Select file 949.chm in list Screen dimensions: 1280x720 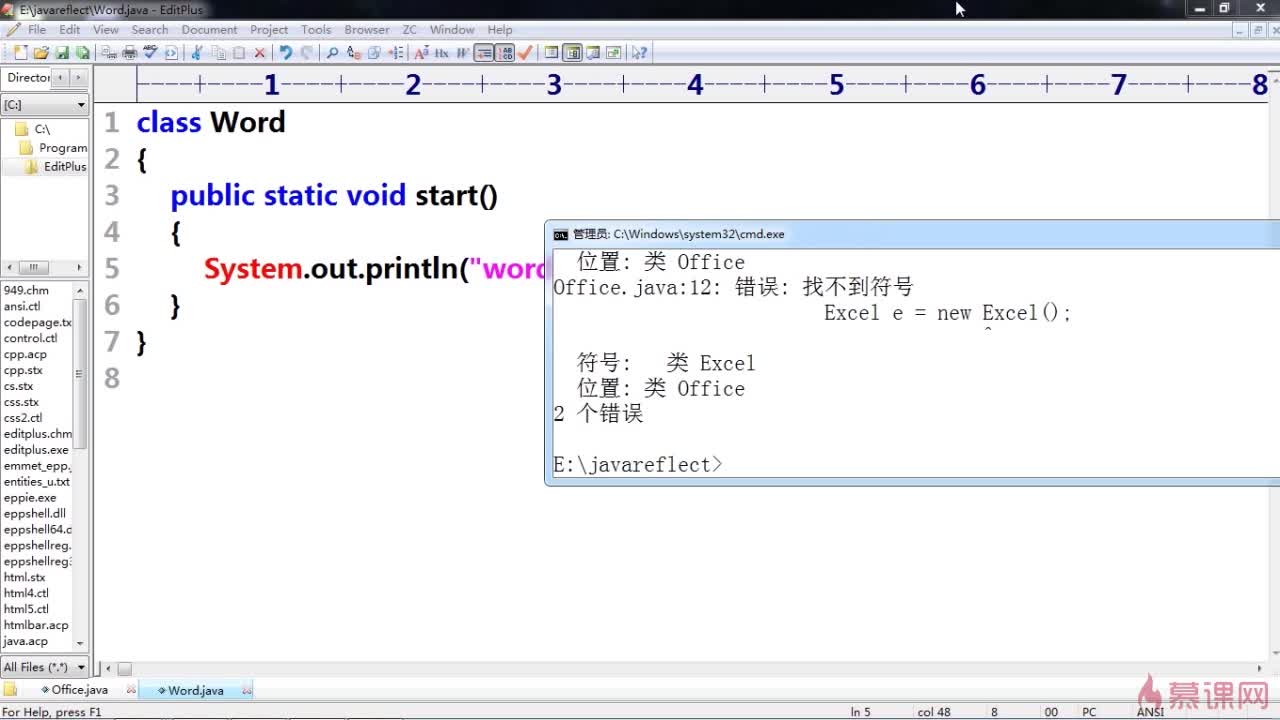26,290
